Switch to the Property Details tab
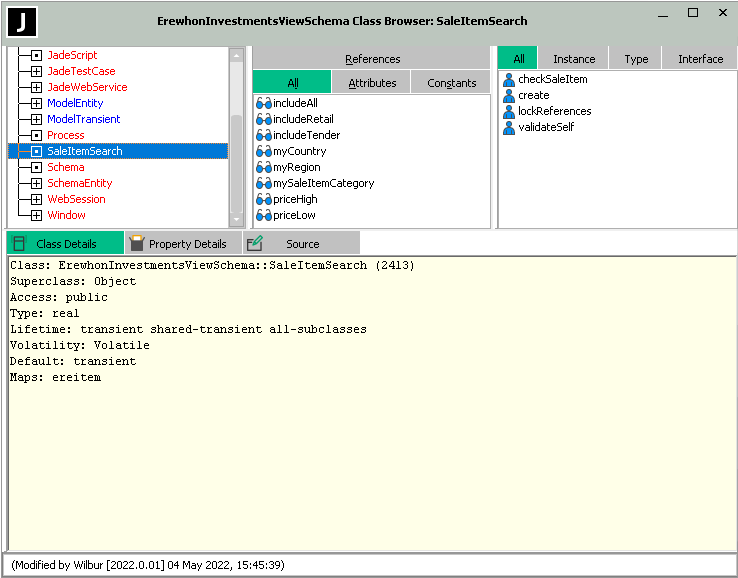Image resolution: width=738 pixels, height=578 pixels. click(186, 243)
